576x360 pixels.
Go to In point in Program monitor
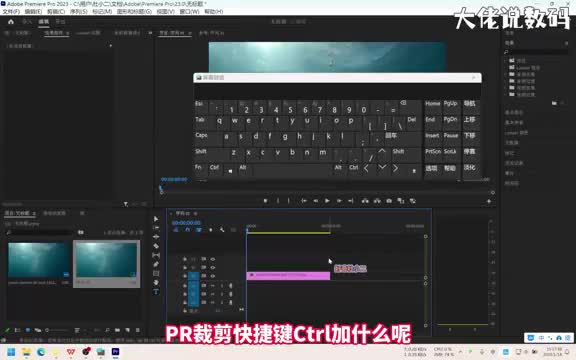coord(304,201)
